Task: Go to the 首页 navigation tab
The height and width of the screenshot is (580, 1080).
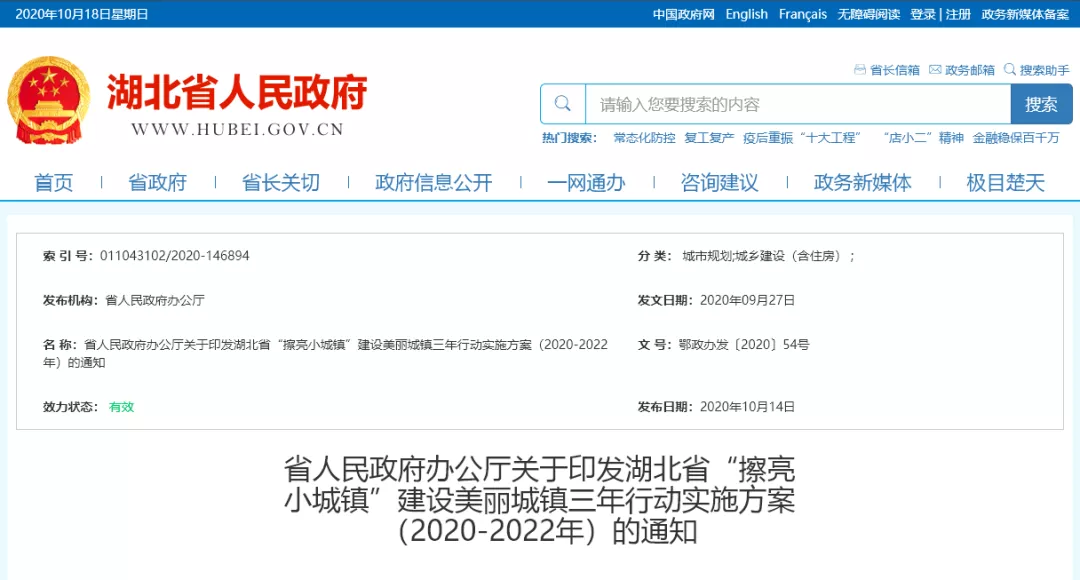Action: 53,182
